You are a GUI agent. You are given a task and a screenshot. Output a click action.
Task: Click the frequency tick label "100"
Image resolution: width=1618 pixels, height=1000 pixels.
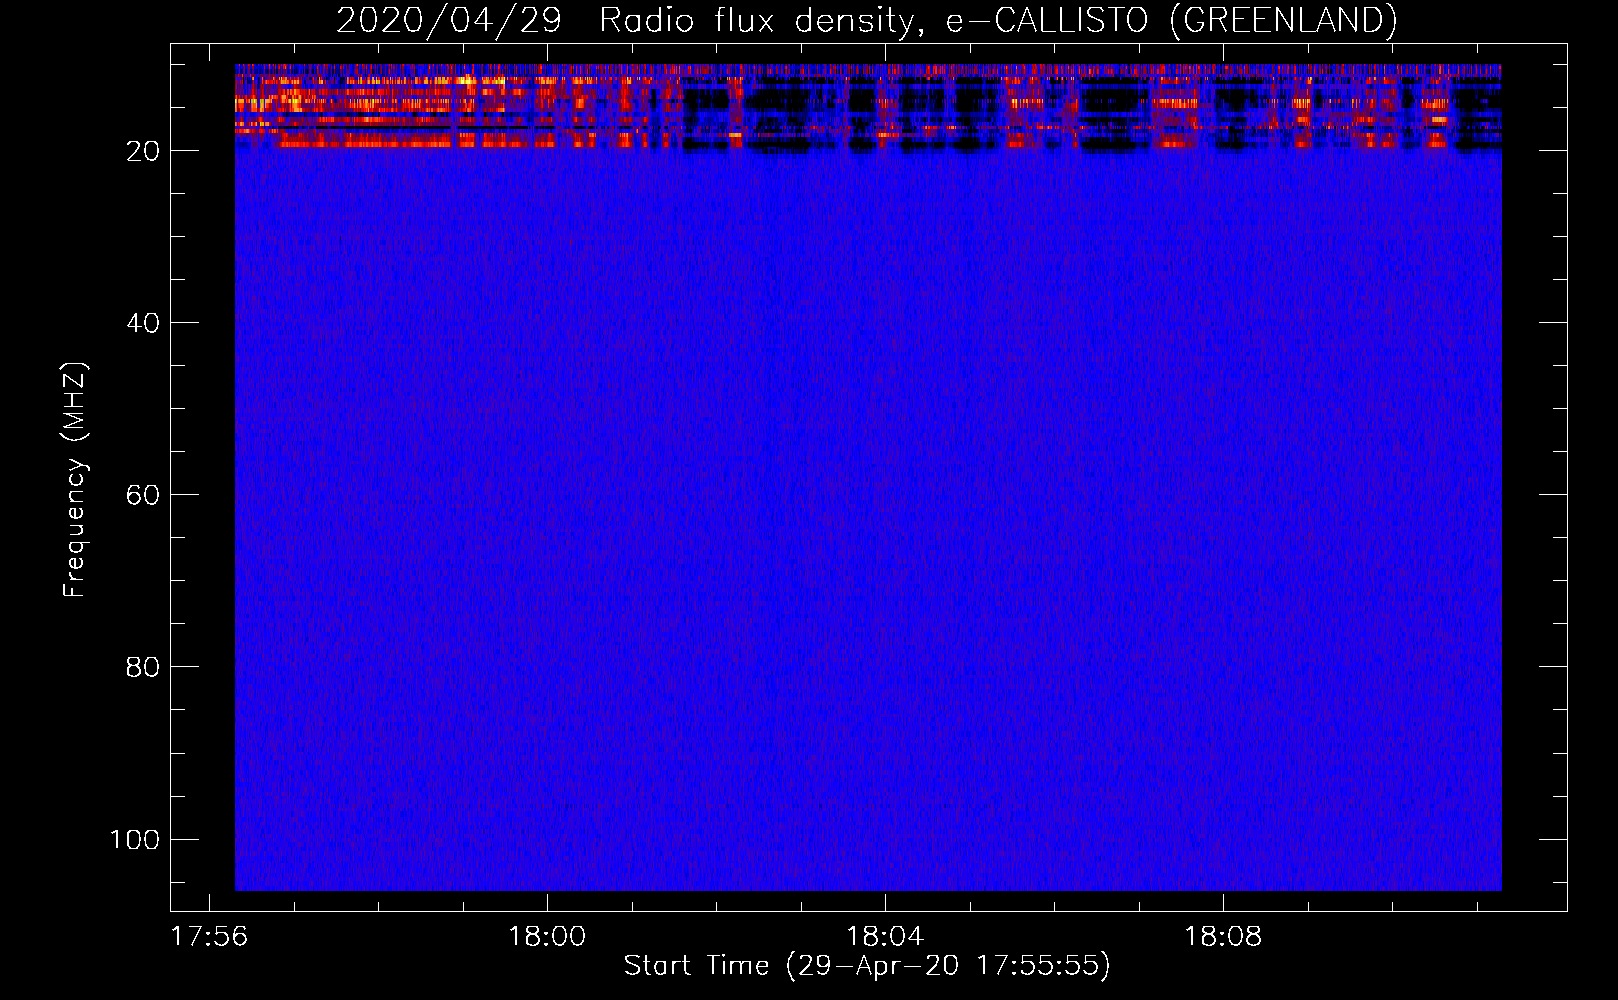(x=135, y=839)
